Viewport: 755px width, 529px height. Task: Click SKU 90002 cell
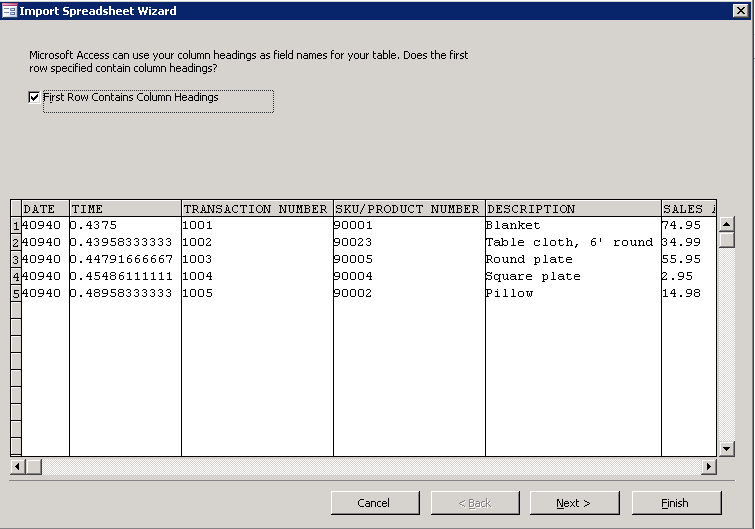409,293
